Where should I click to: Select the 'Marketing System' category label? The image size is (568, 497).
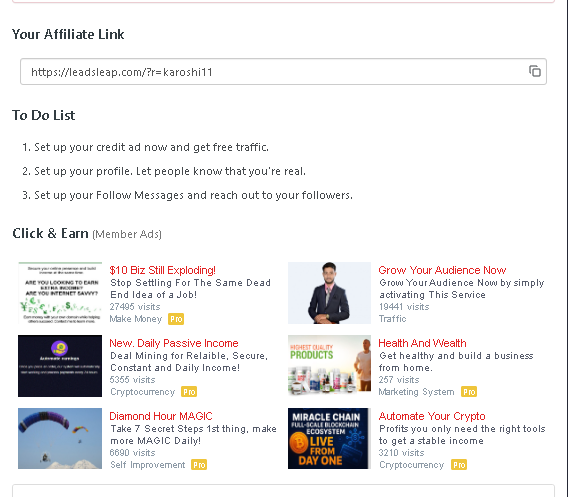point(417,392)
